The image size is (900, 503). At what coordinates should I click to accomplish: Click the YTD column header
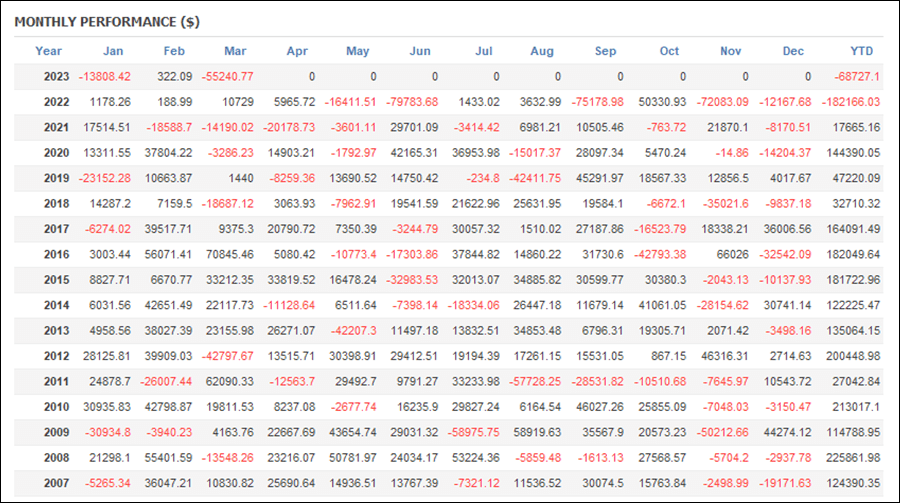(x=862, y=51)
